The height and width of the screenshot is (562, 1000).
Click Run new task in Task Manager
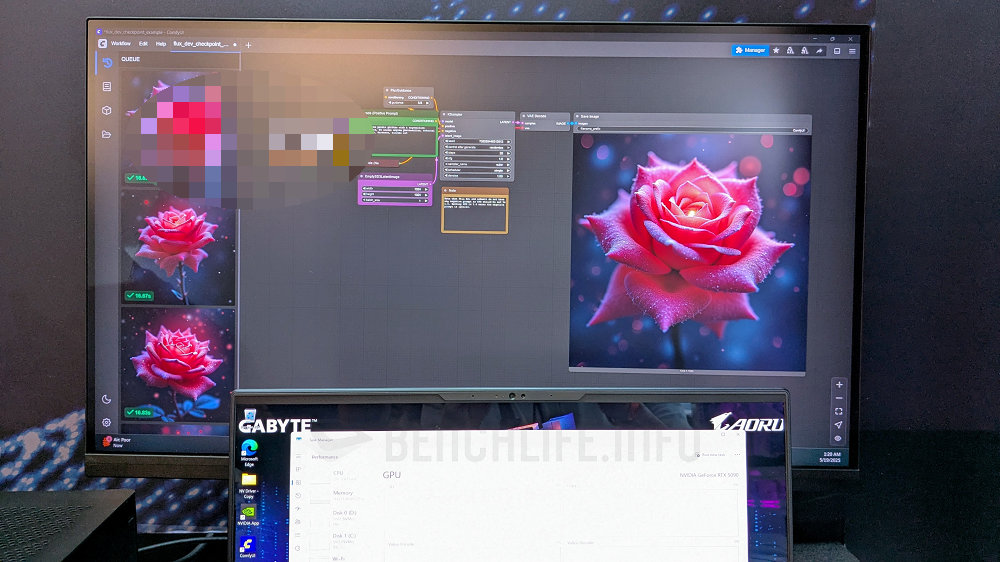click(x=711, y=454)
